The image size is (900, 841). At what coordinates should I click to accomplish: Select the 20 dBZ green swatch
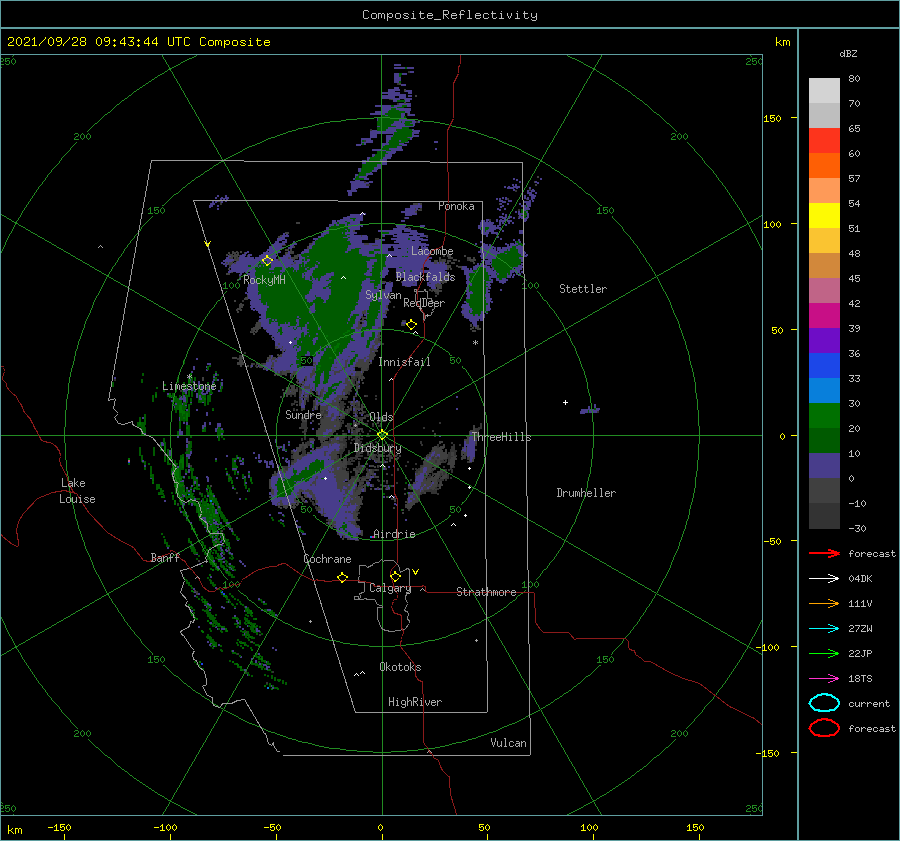pyautogui.click(x=824, y=440)
